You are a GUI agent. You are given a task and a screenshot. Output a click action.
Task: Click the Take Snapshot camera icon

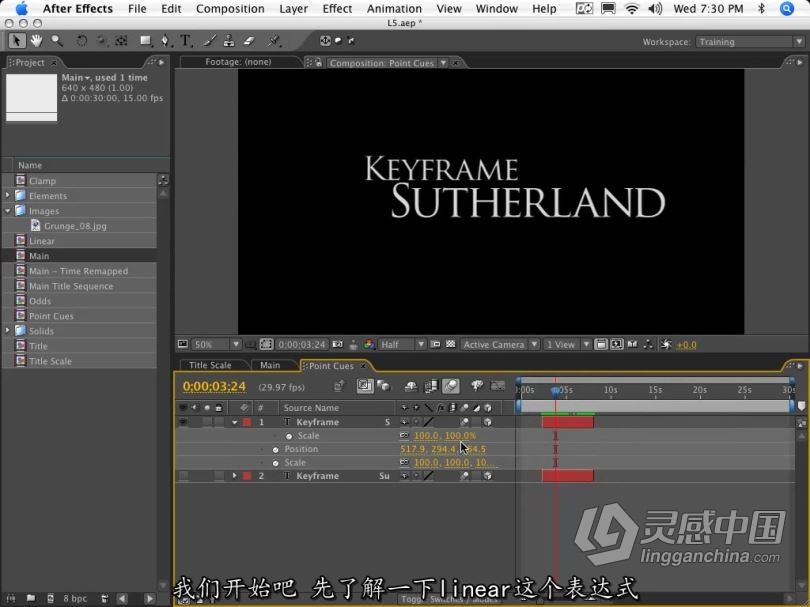(x=338, y=345)
